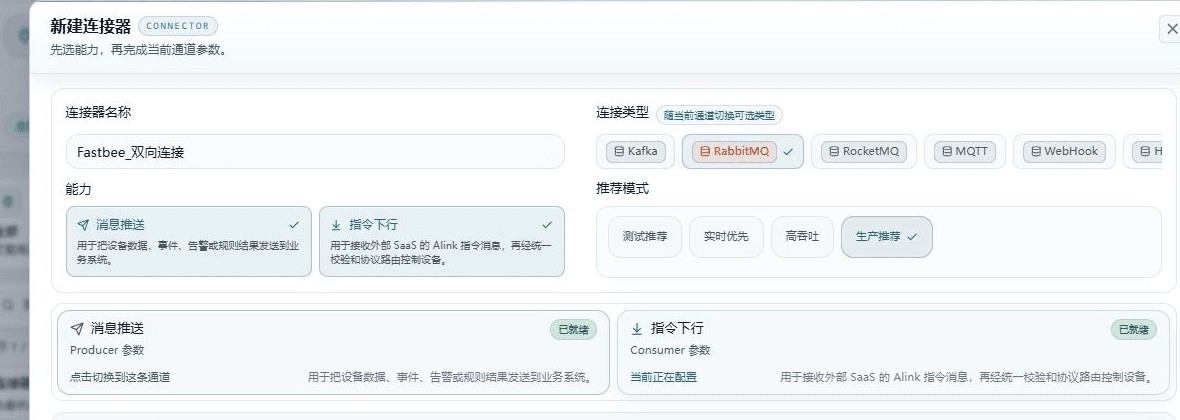The height and width of the screenshot is (420, 1180).
Task: Click the 能力 section label
Action: [78, 189]
